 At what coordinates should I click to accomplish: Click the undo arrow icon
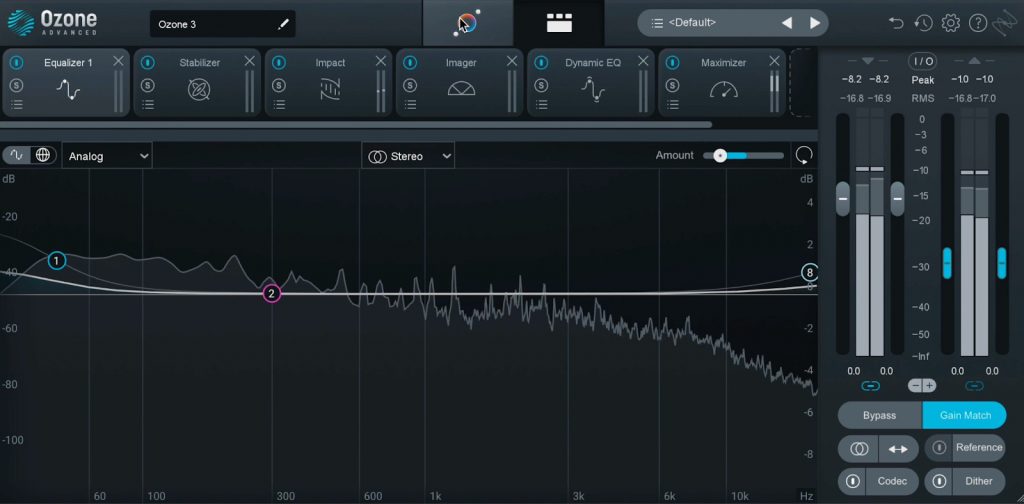pyautogui.click(x=896, y=24)
